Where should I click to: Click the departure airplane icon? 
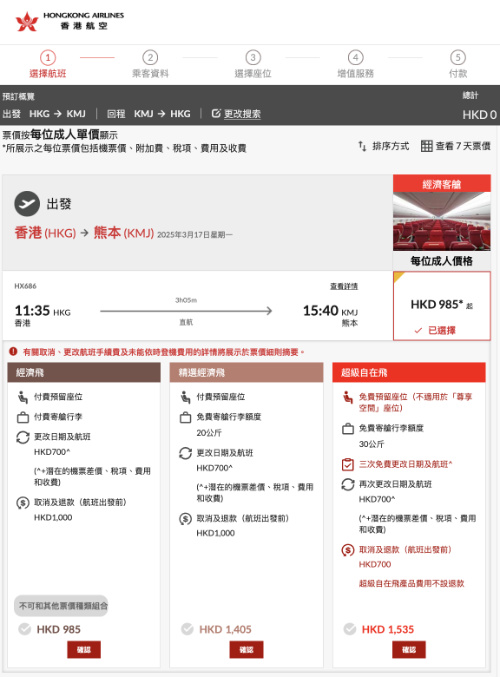click(27, 203)
